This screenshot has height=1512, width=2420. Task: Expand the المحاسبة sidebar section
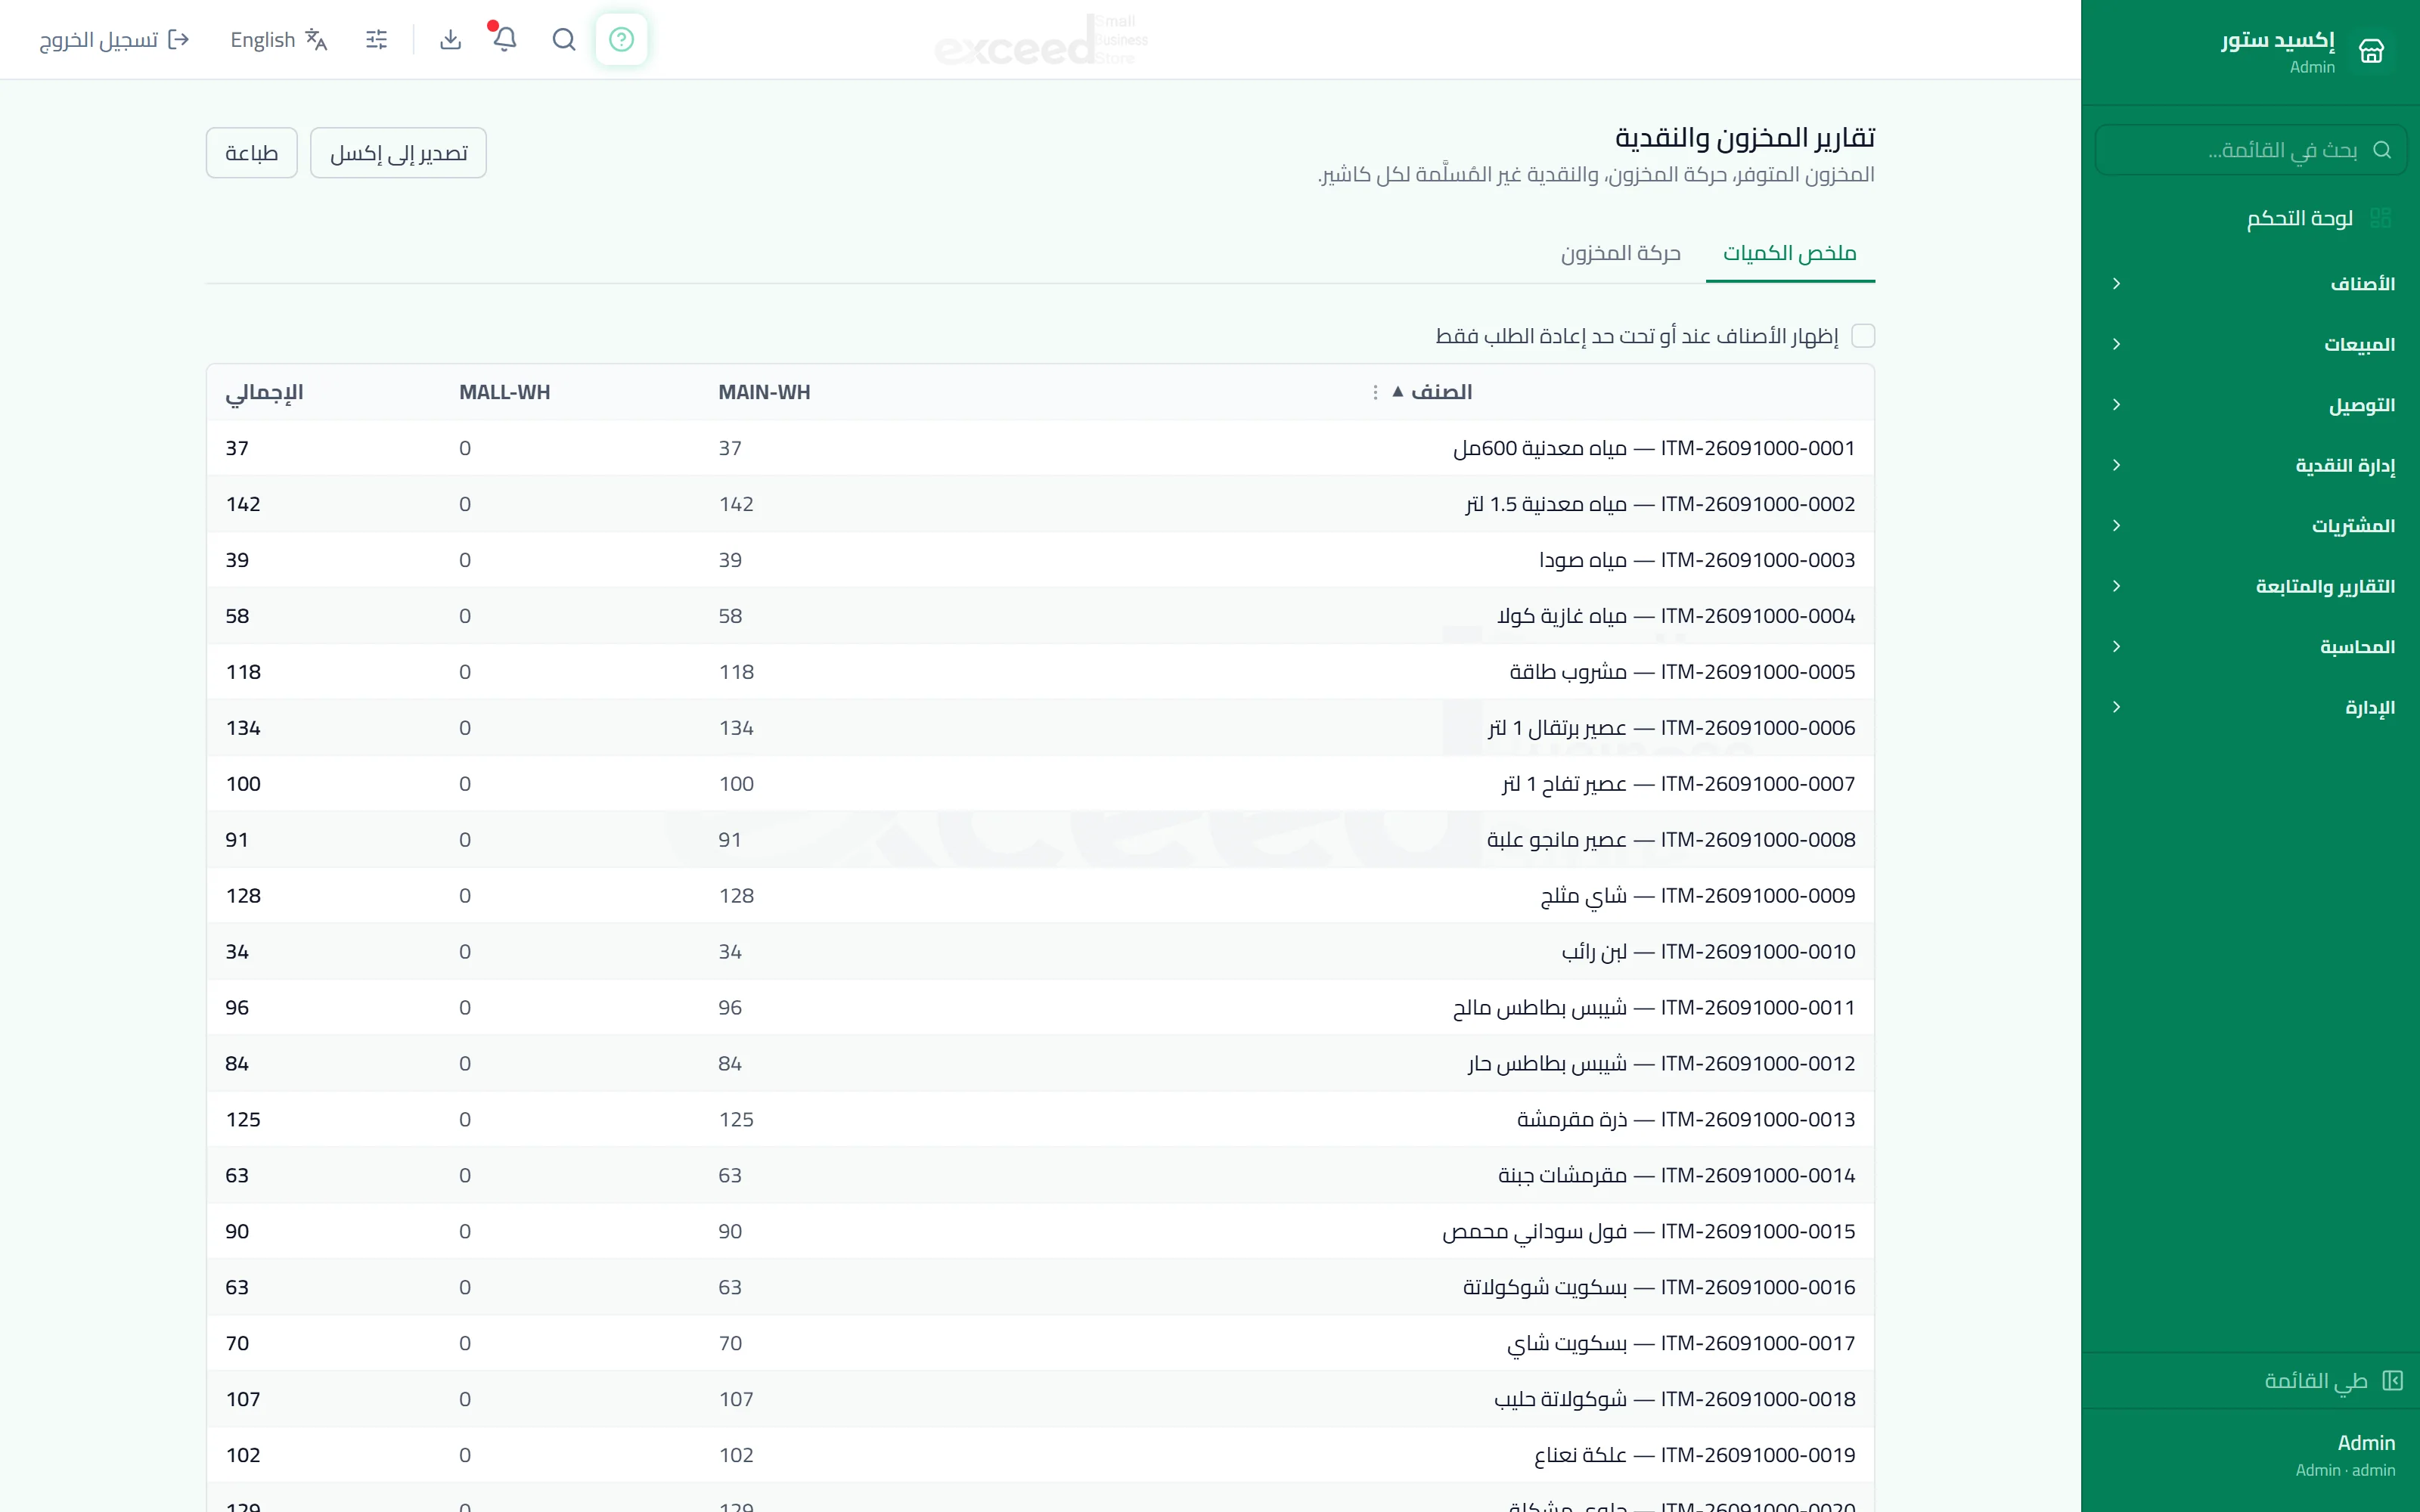pyautogui.click(x=2250, y=647)
